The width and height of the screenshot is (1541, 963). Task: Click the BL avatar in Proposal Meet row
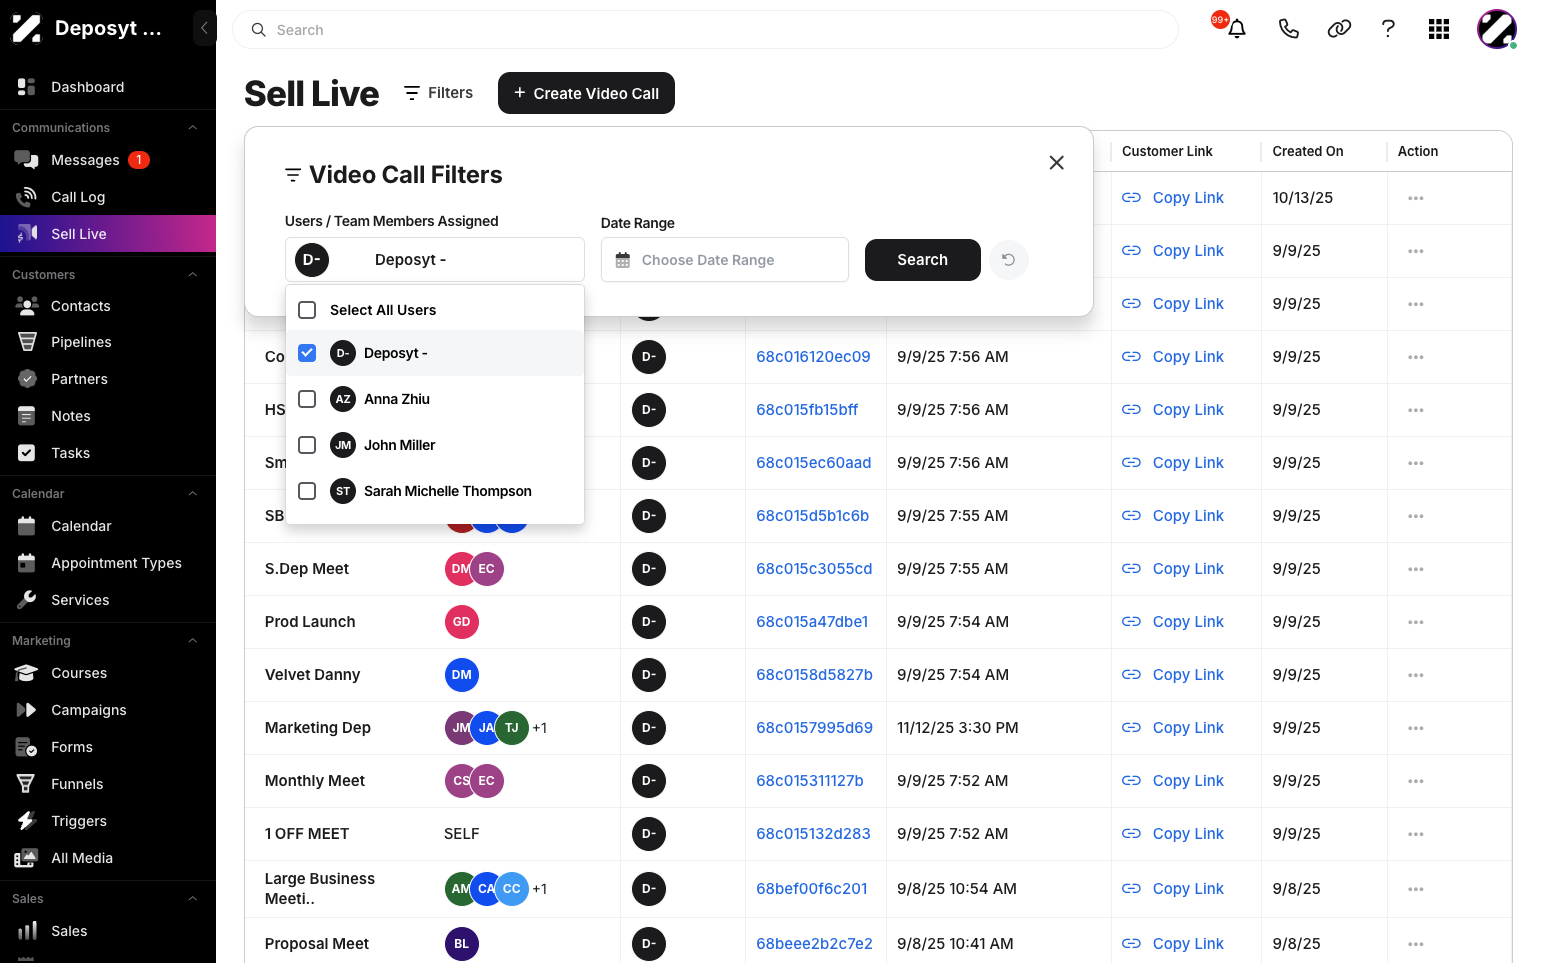[x=461, y=944]
